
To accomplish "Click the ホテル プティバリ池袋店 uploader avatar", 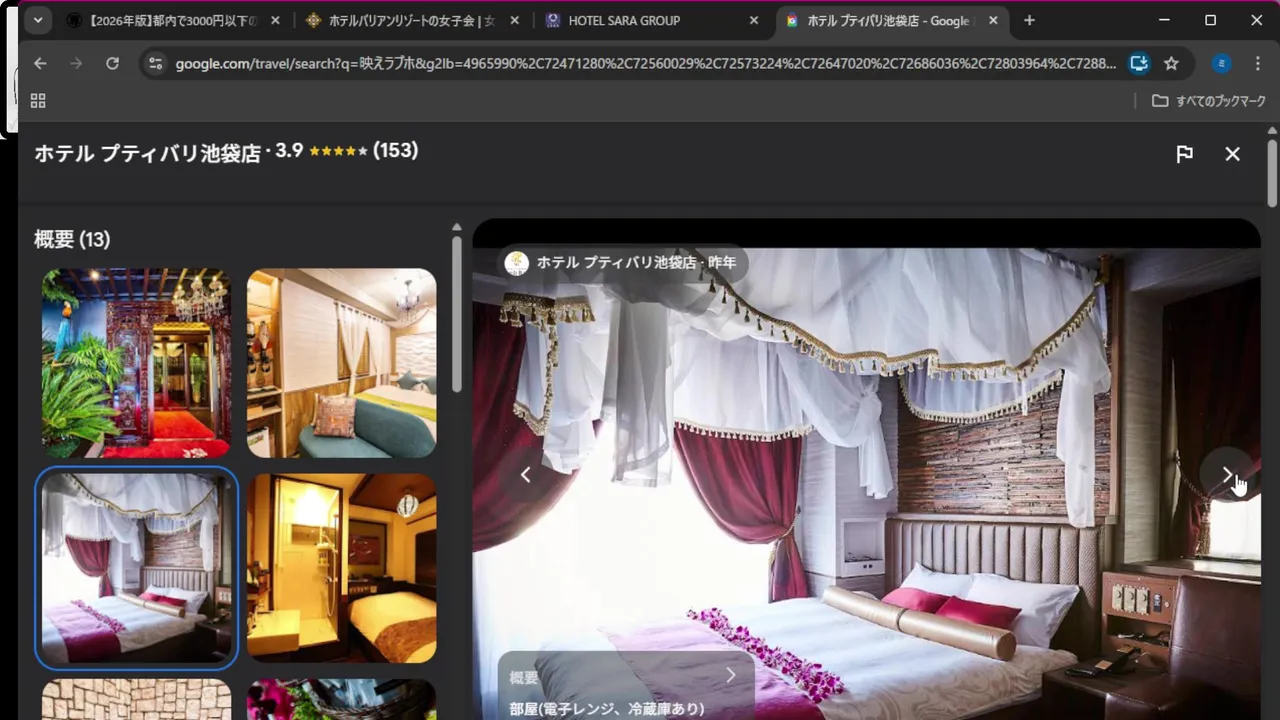I will pos(517,263).
